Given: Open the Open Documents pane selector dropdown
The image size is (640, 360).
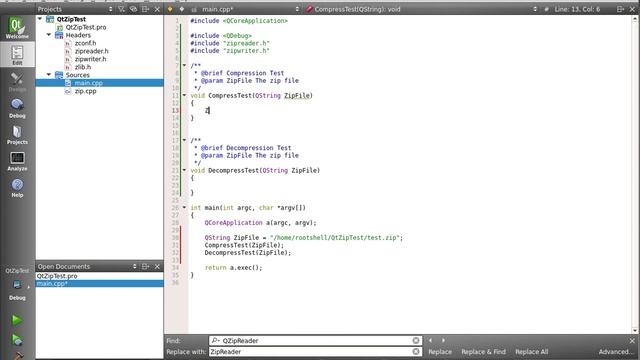Looking at the screenshot, I should pyautogui.click(x=135, y=267).
